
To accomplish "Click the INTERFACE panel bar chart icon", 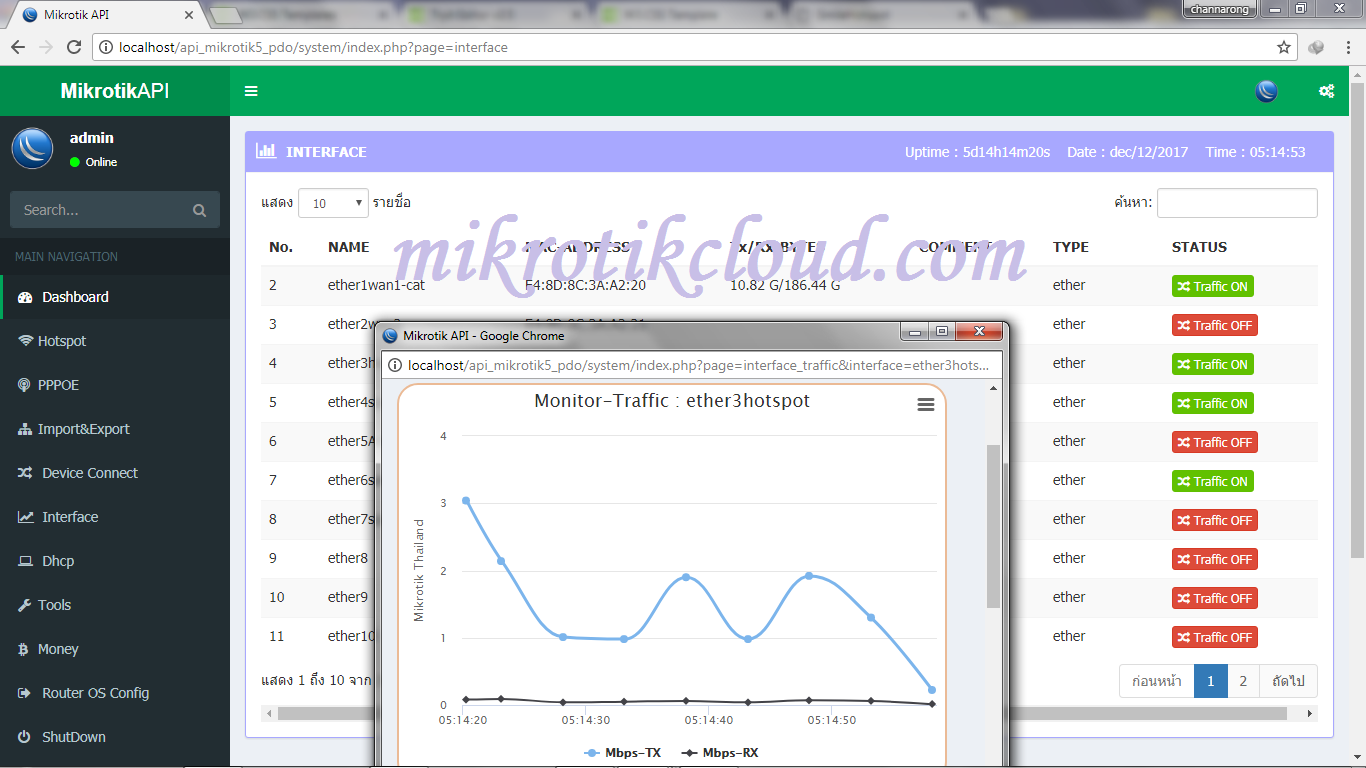I will pos(266,151).
